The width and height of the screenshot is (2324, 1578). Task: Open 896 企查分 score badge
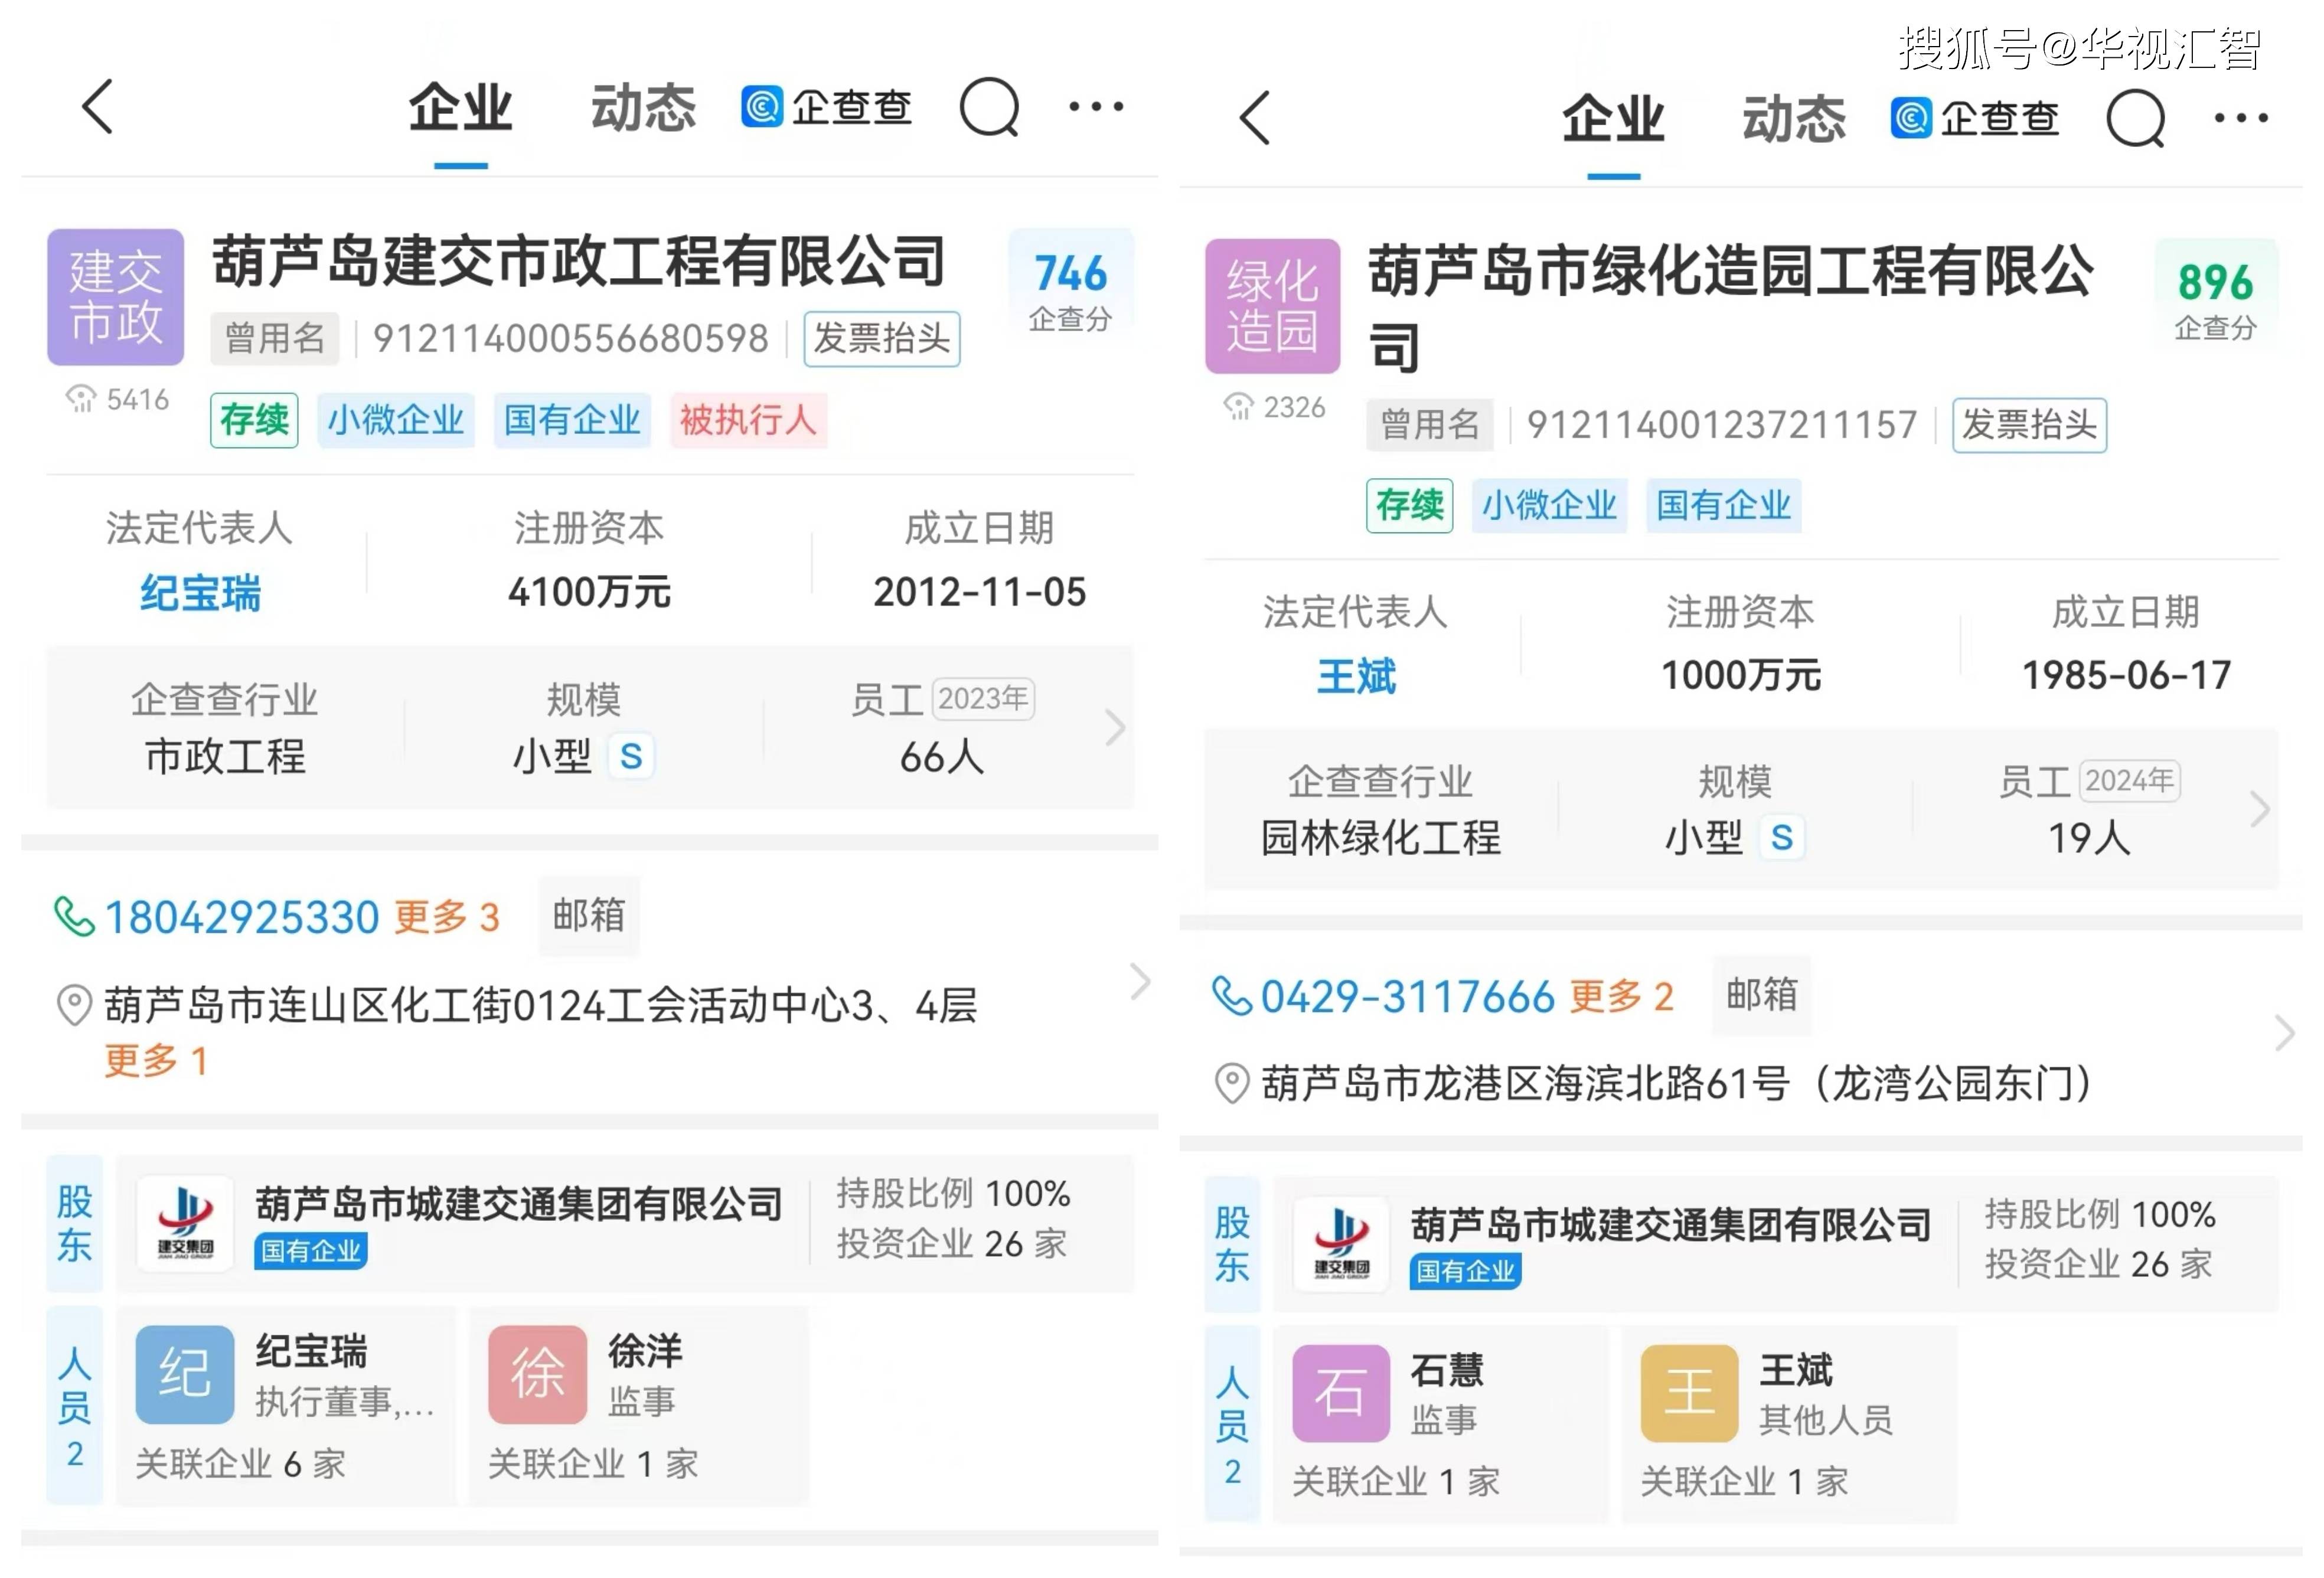click(2216, 299)
